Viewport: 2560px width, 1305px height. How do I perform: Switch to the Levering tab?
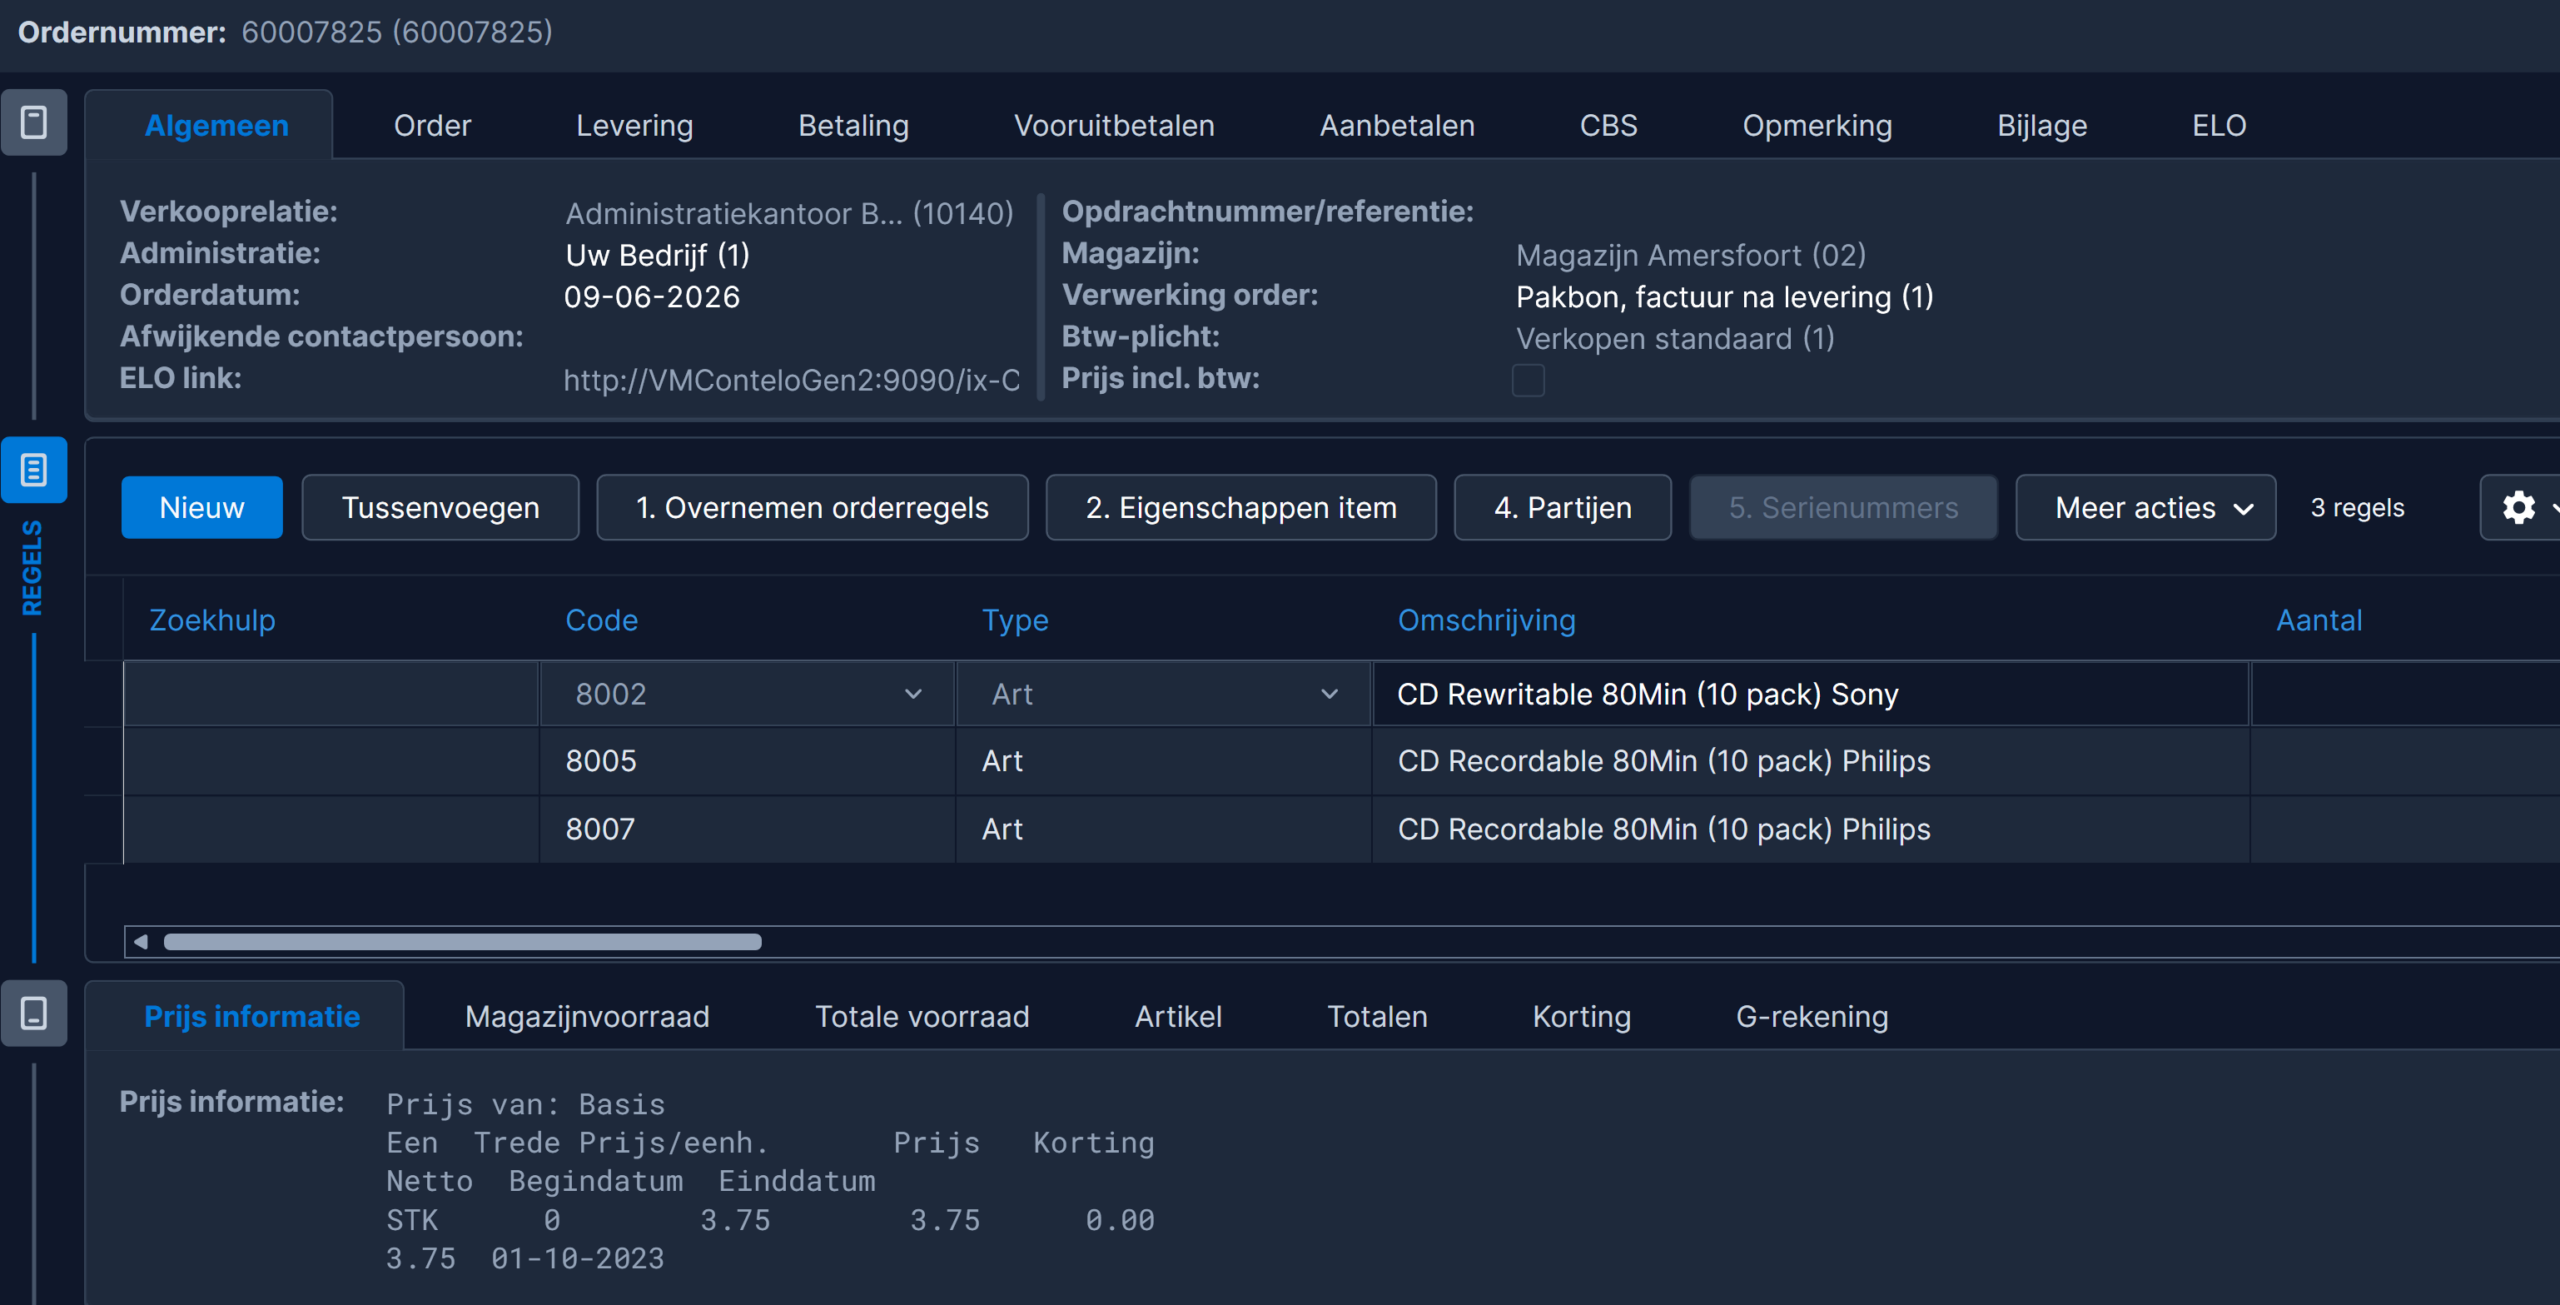click(634, 126)
